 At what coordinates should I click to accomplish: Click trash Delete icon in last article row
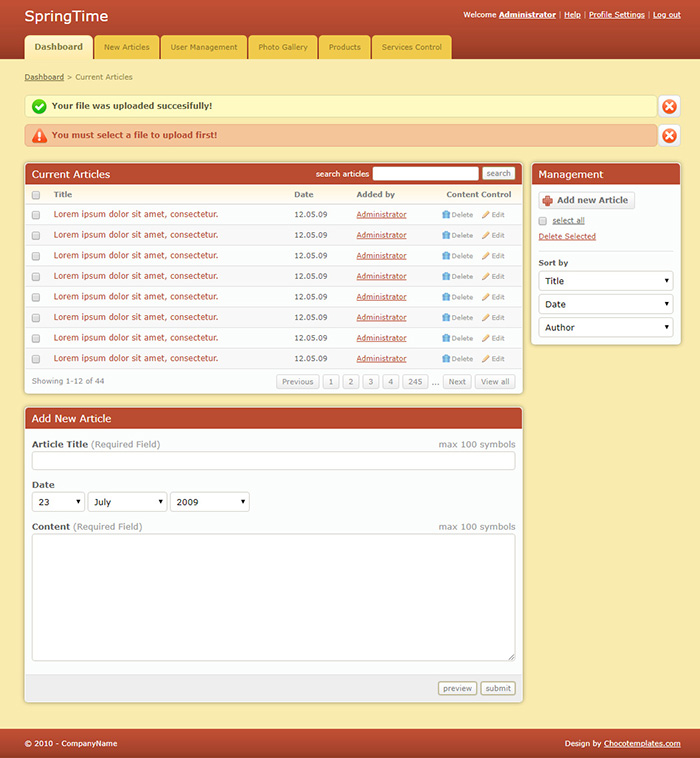446,359
